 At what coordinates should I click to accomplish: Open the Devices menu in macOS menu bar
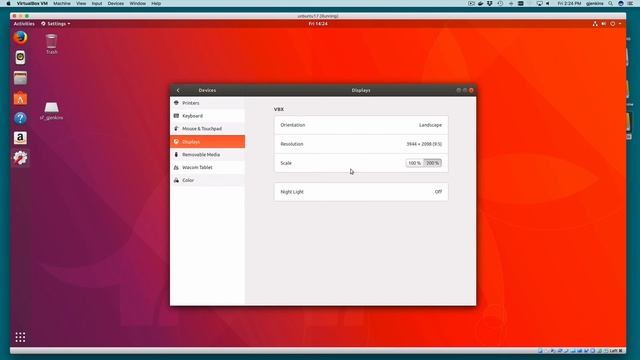pos(116,3)
